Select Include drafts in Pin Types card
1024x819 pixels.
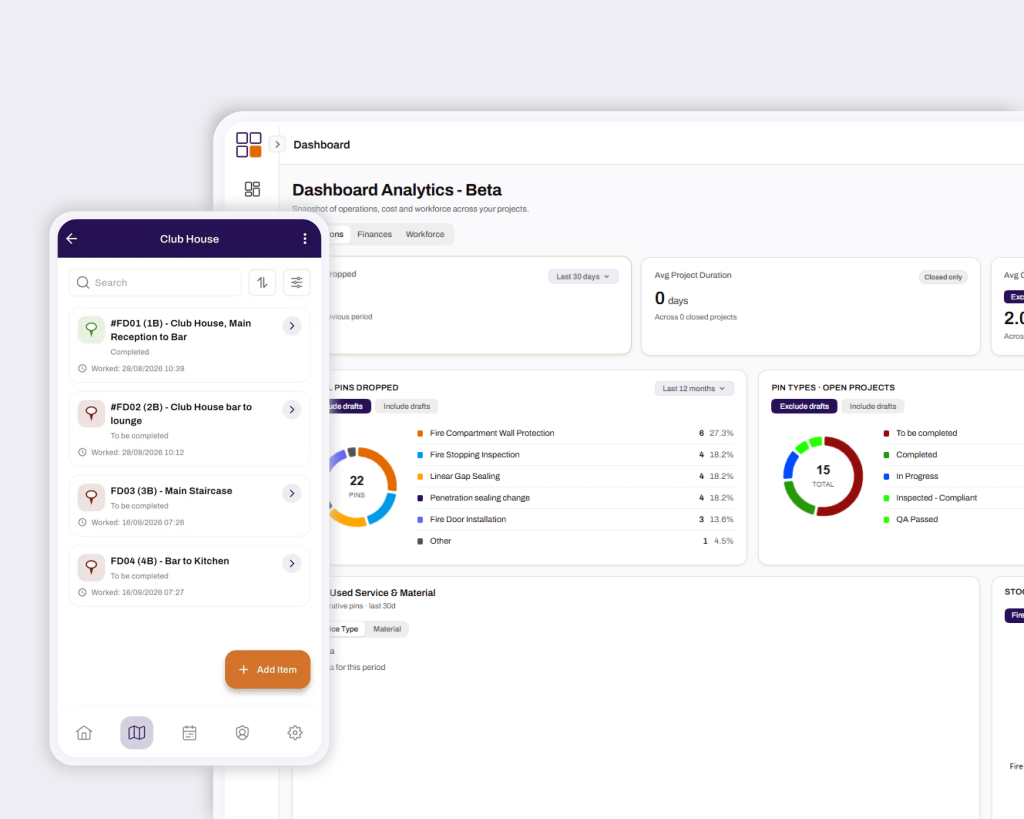(872, 406)
